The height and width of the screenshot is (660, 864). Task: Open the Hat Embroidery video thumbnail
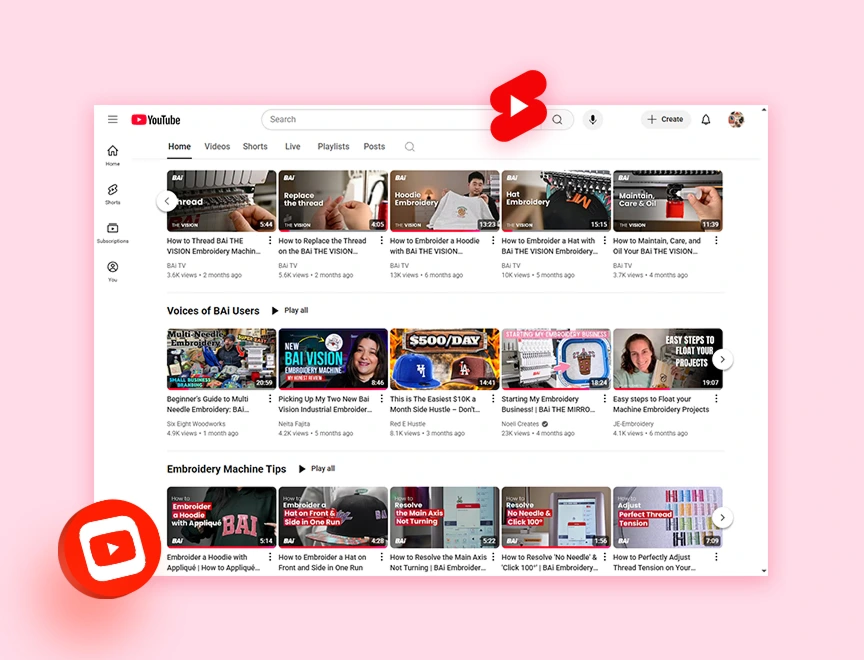tap(556, 201)
